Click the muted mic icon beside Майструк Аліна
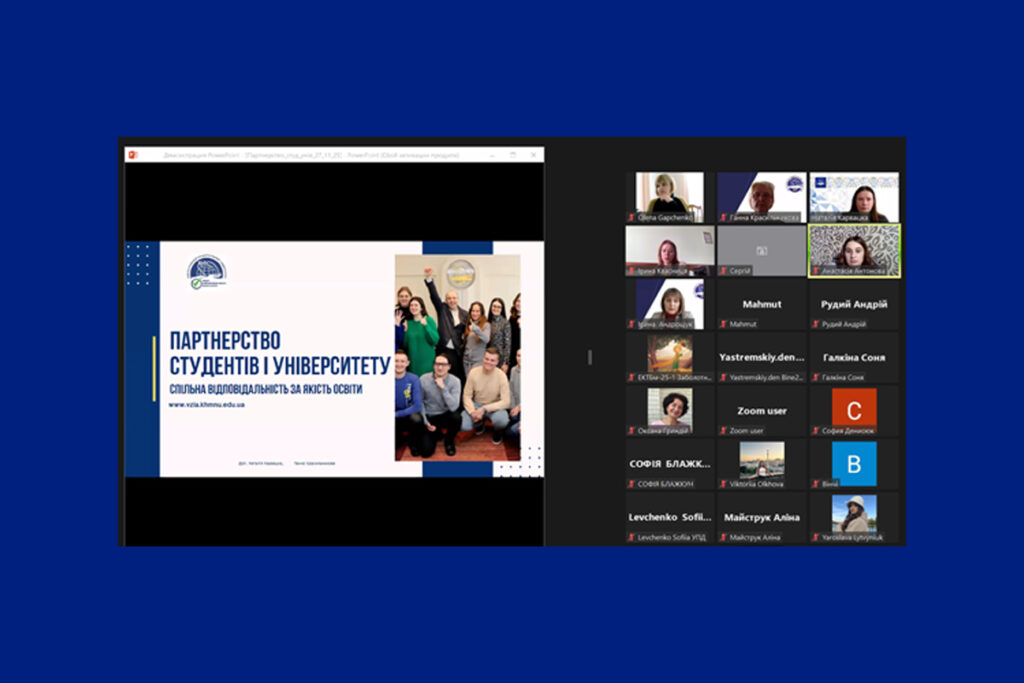Viewport: 1024px width, 683px height. click(x=722, y=537)
